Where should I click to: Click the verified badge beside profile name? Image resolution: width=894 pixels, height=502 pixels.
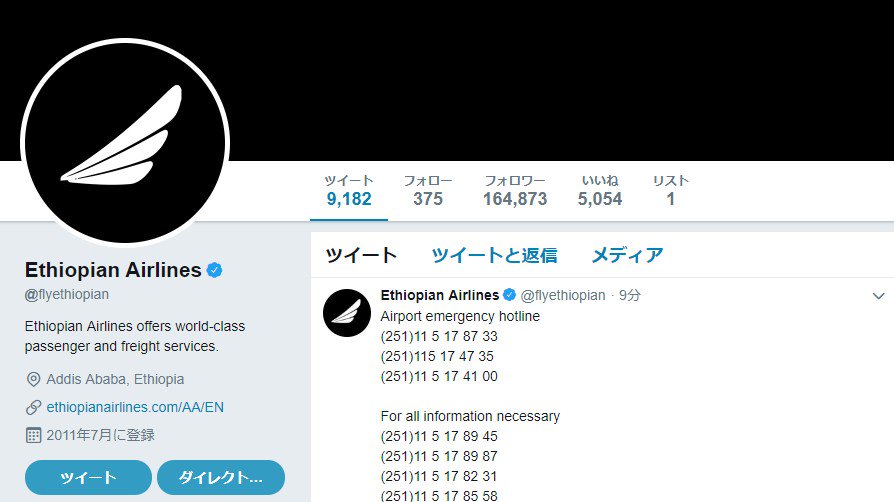tap(214, 270)
